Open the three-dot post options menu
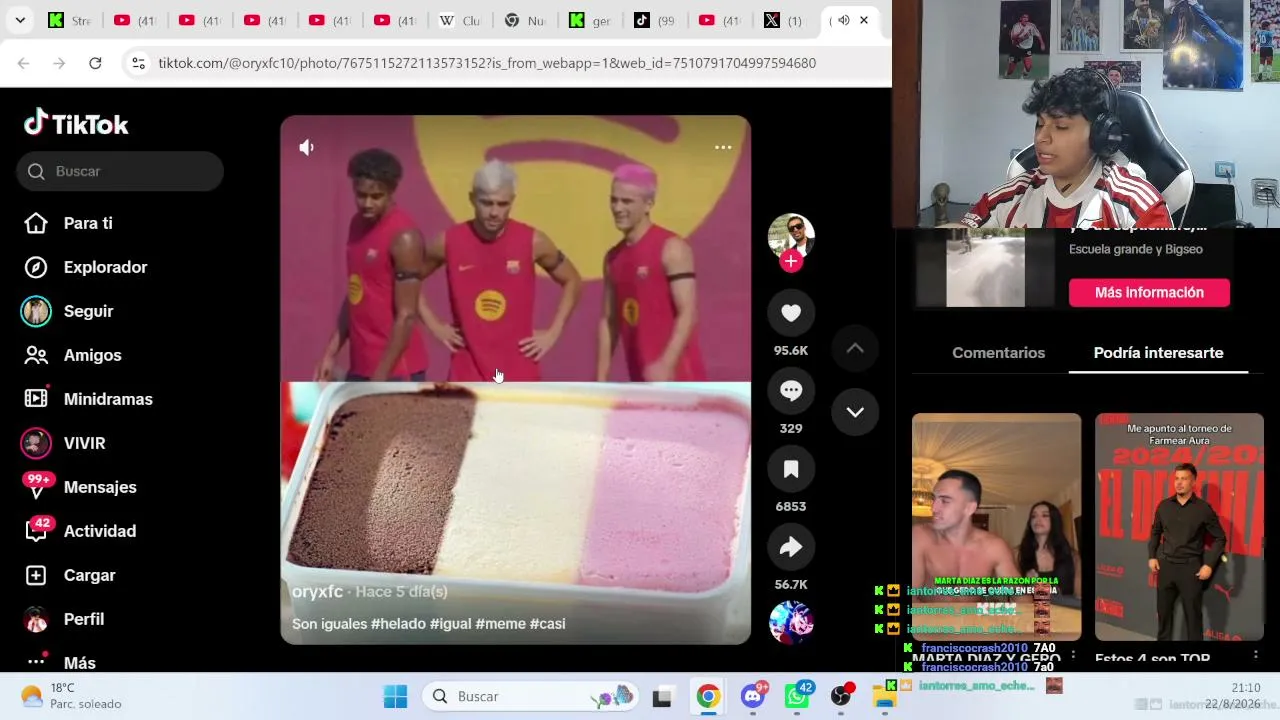The width and height of the screenshot is (1280, 720). click(x=723, y=147)
